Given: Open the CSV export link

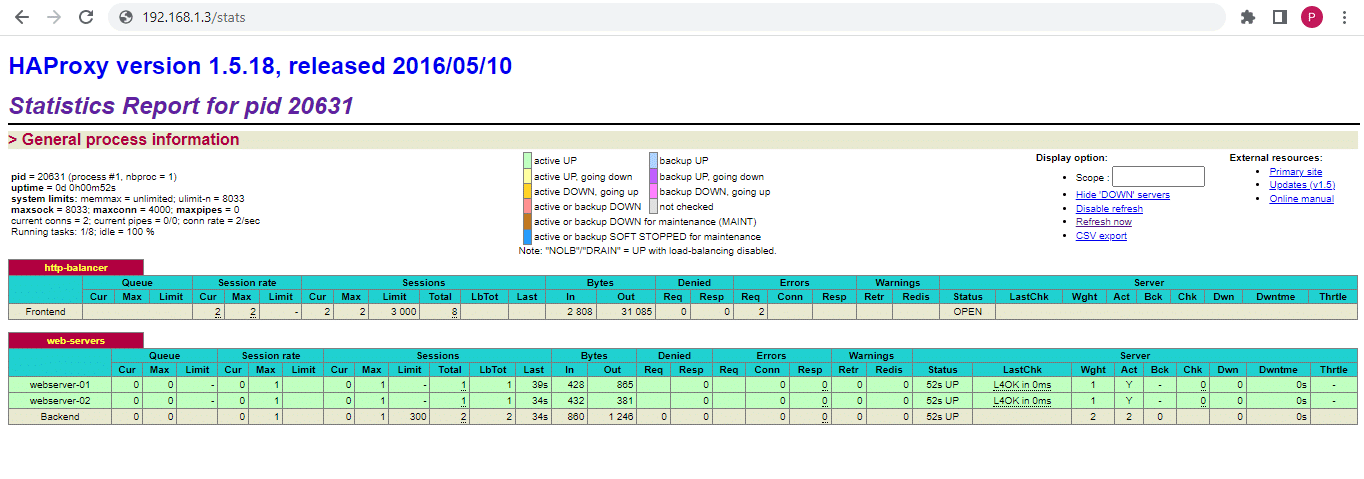Looking at the screenshot, I should [x=1101, y=236].
